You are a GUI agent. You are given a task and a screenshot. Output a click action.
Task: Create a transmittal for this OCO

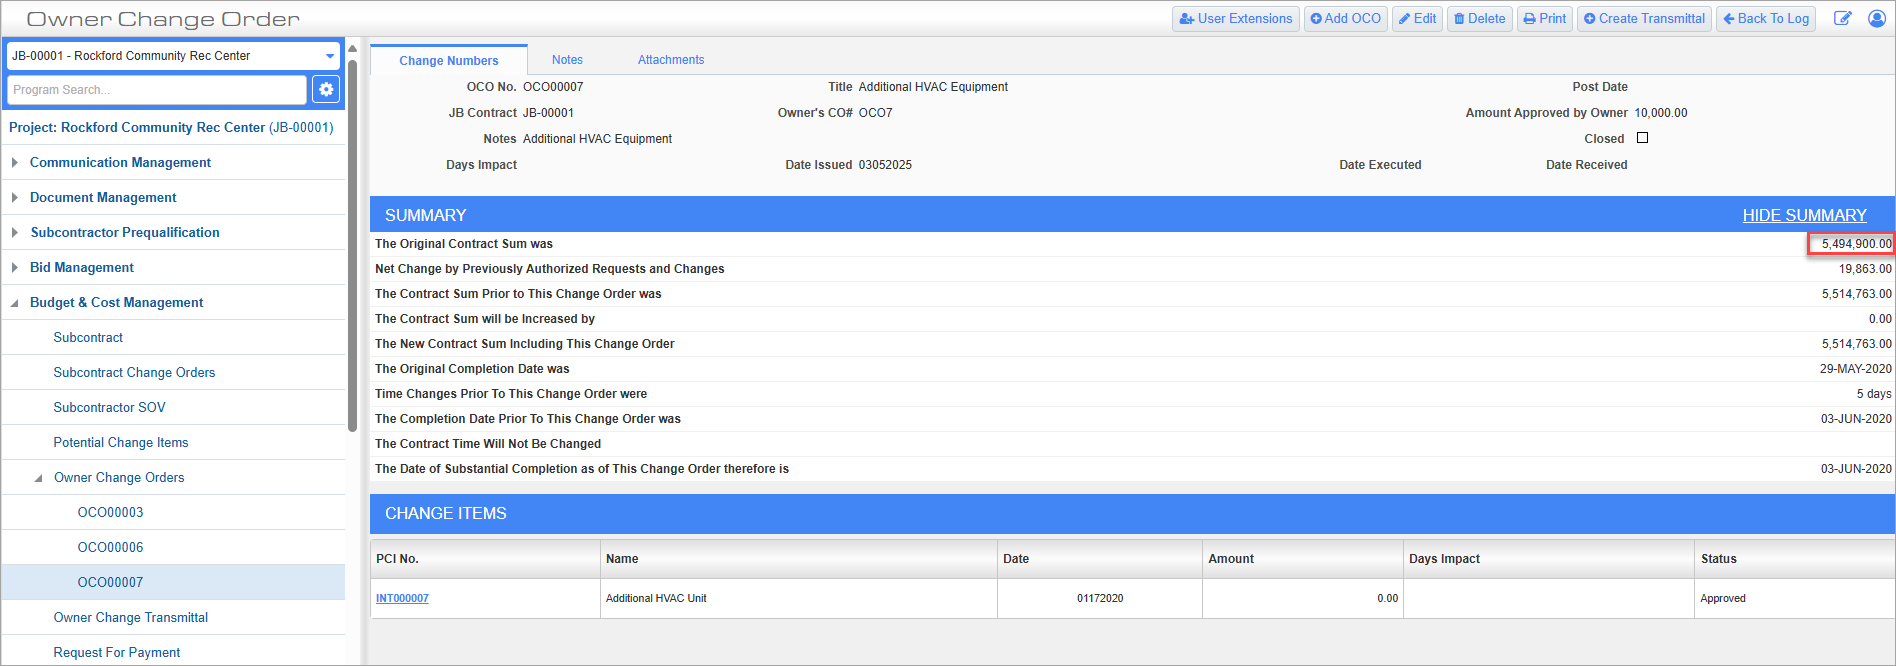[1644, 19]
